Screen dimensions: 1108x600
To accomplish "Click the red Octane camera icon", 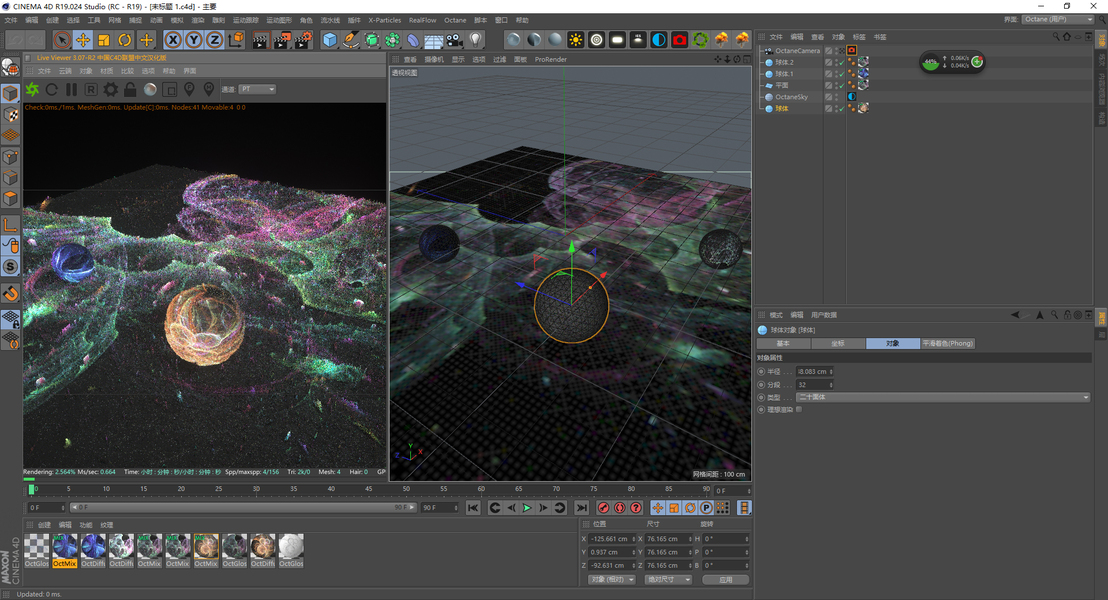I will (x=680, y=40).
